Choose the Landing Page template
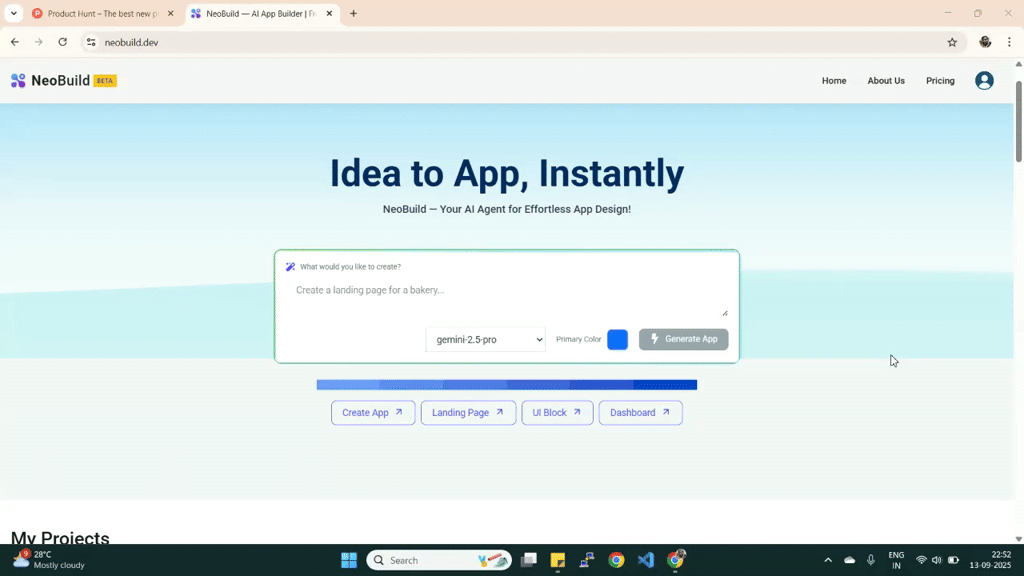The height and width of the screenshot is (576, 1024). 468,413
